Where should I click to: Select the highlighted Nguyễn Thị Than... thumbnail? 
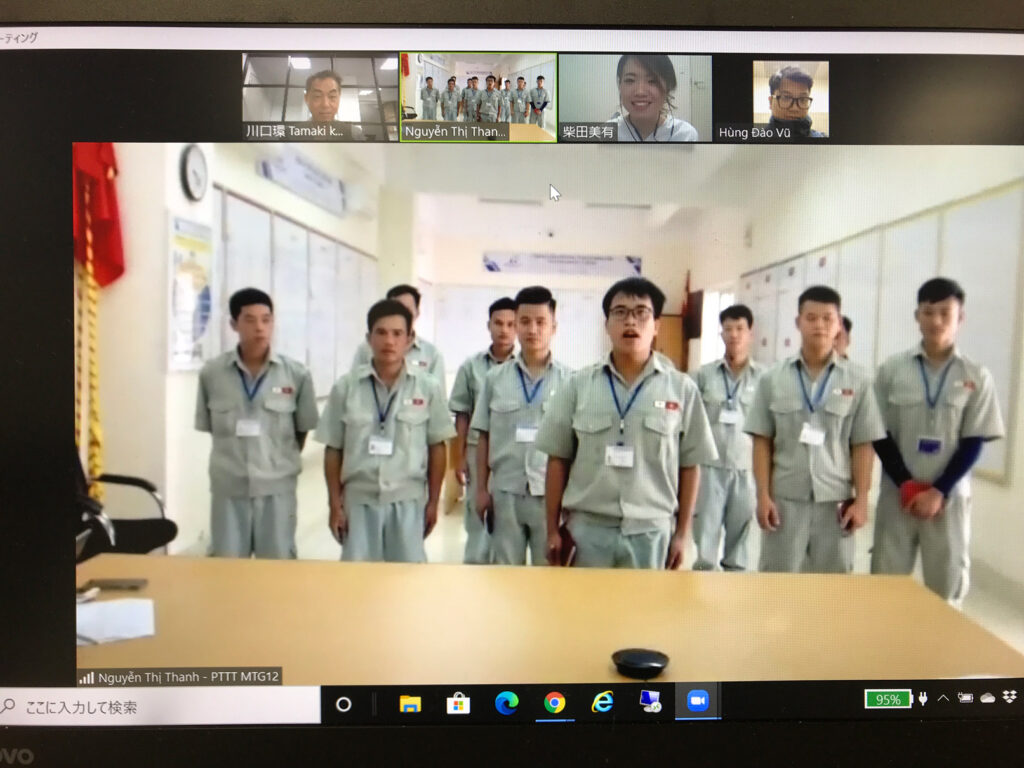pos(478,97)
